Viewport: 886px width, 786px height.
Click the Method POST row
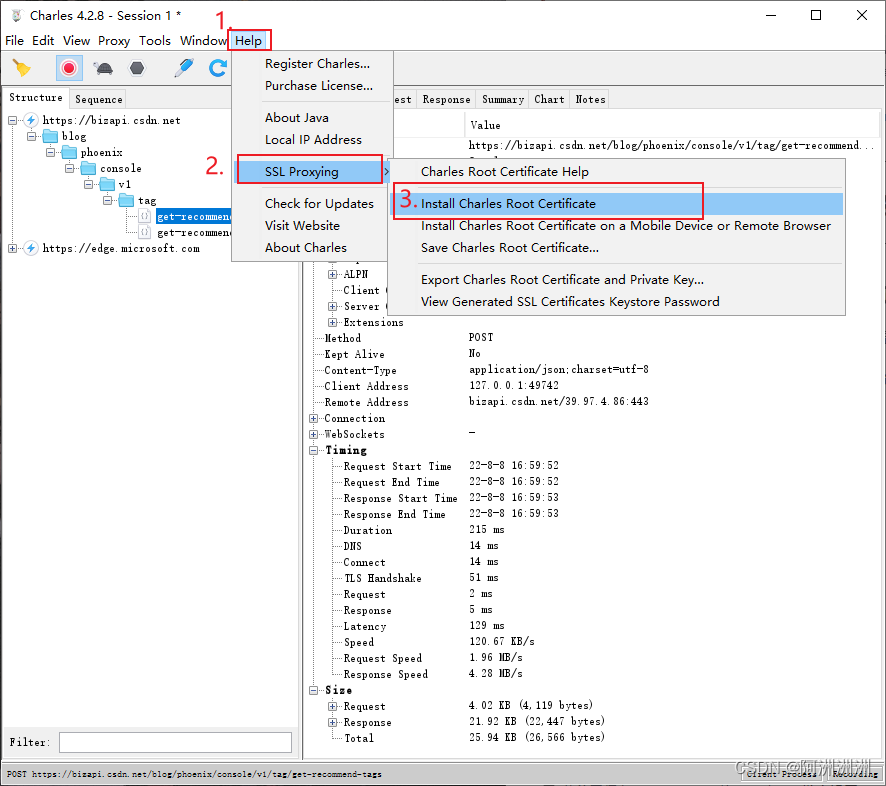point(481,338)
